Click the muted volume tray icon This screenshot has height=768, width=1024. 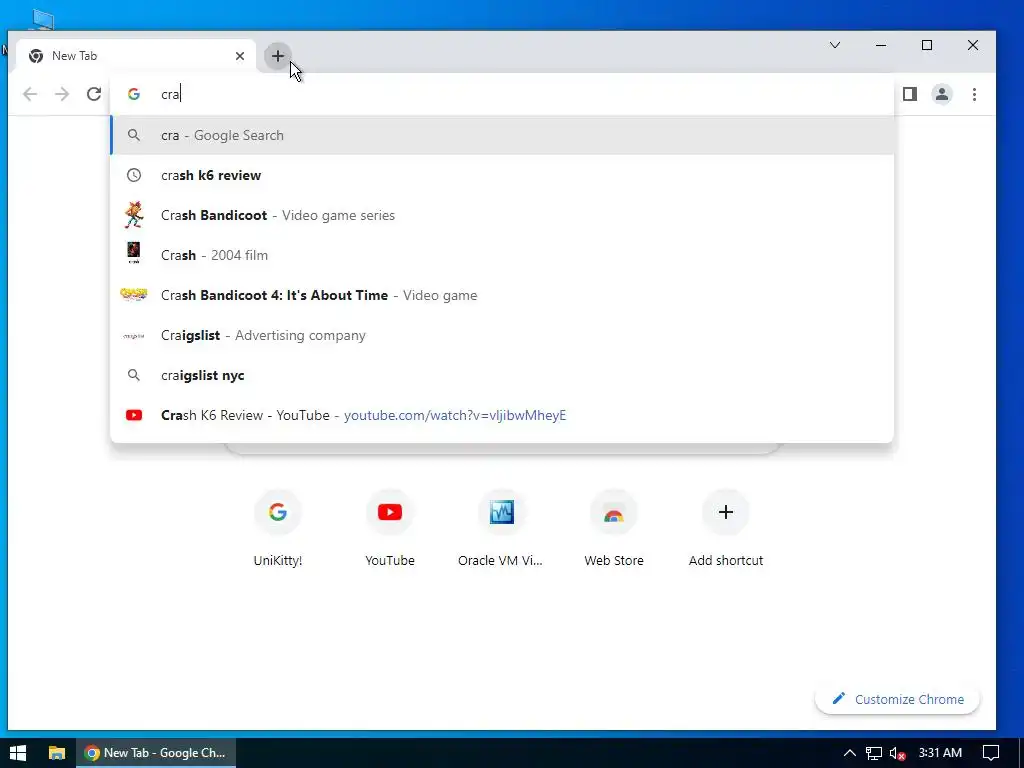pyautogui.click(x=897, y=754)
